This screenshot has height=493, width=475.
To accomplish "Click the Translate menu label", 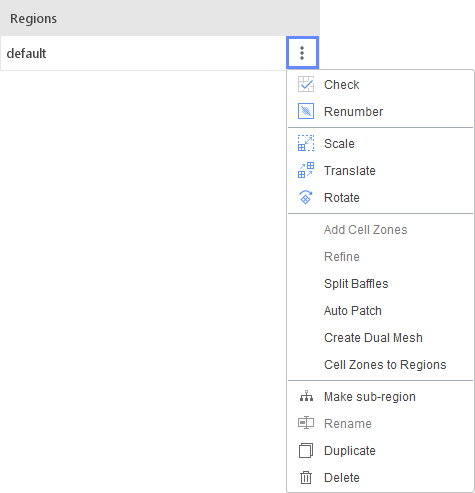I will (350, 171).
